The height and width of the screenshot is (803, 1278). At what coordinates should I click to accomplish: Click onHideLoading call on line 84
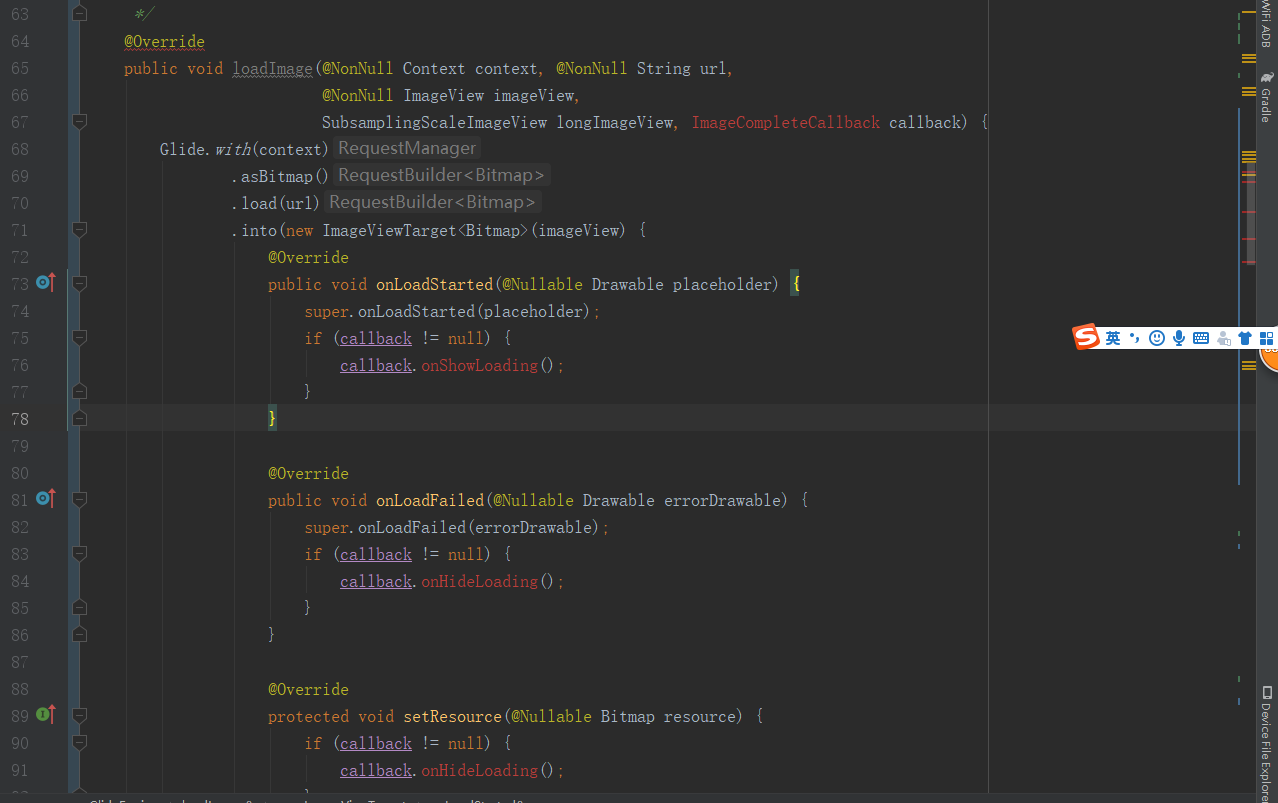pyautogui.click(x=480, y=581)
